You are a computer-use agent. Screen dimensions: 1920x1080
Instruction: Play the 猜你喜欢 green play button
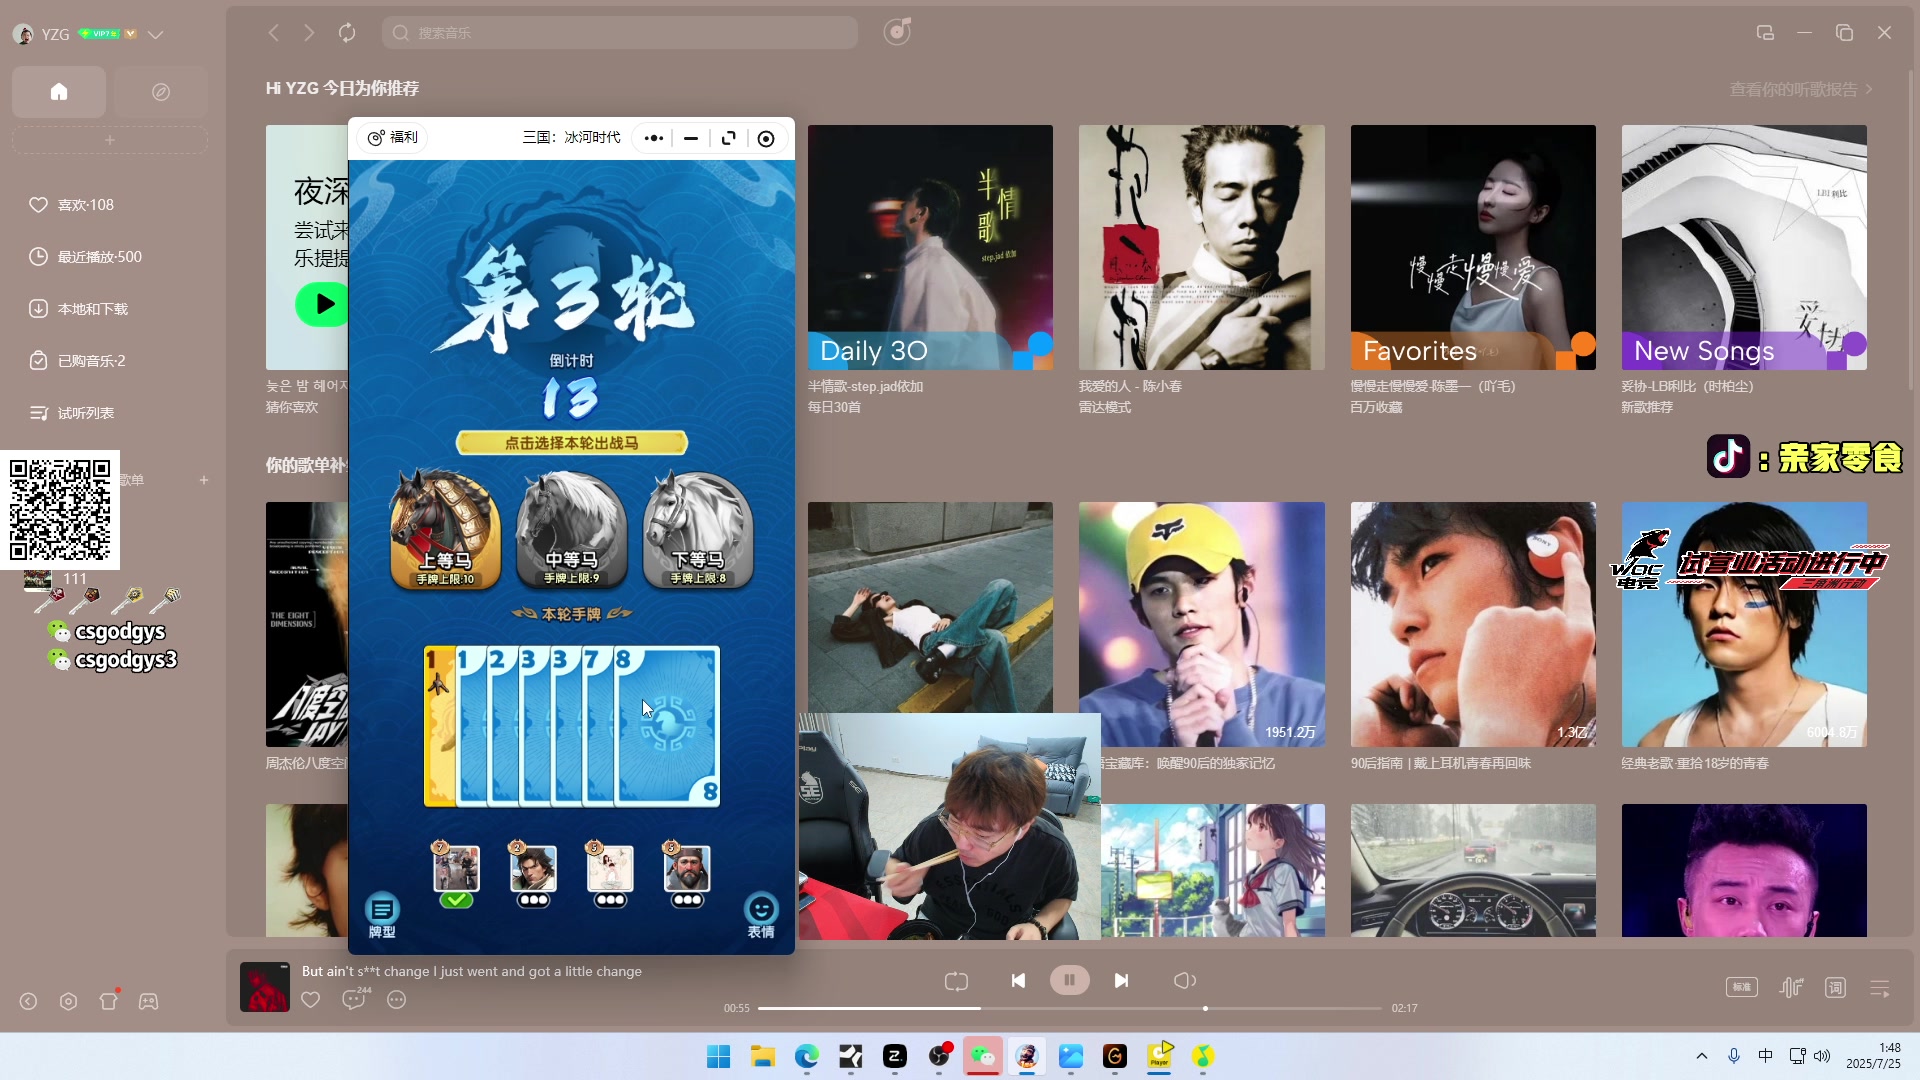(x=322, y=304)
